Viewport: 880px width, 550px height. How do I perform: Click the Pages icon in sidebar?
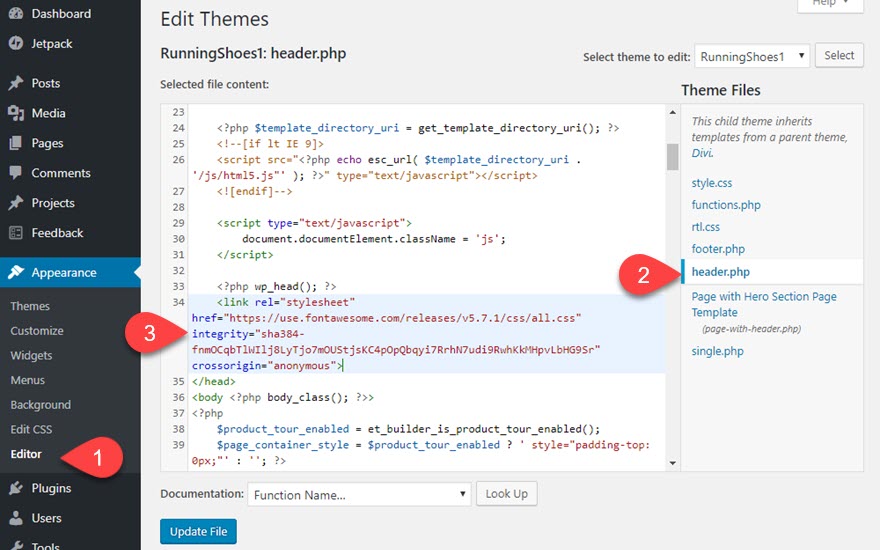pyautogui.click(x=16, y=144)
